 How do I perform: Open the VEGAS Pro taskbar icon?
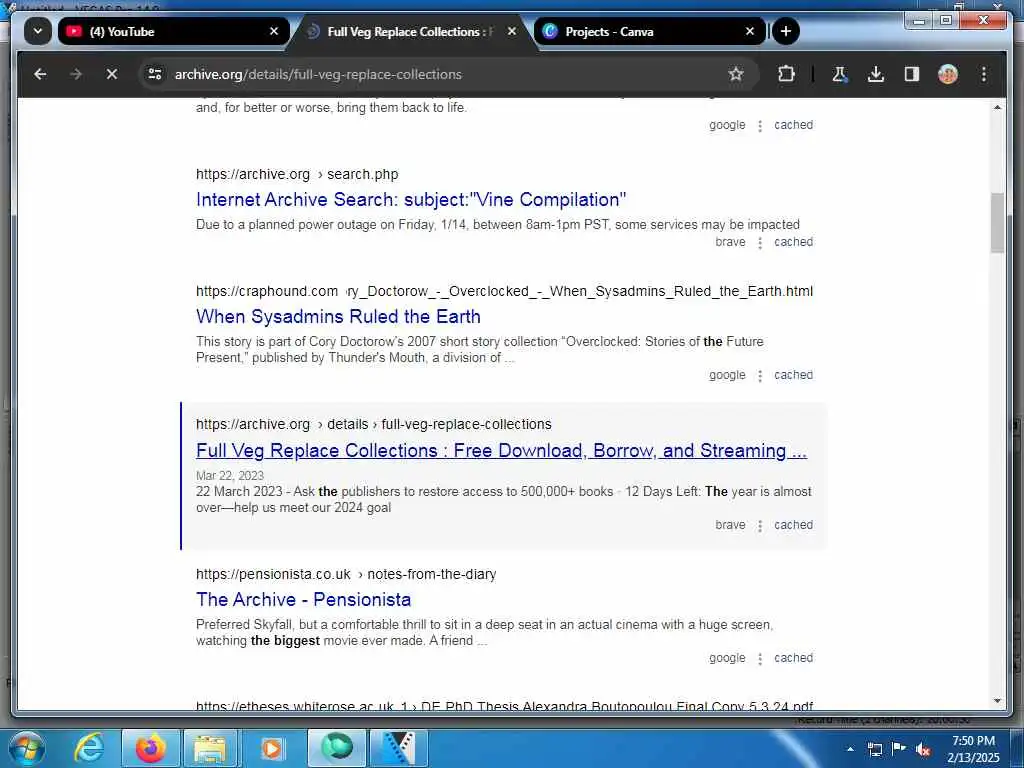tap(398, 748)
